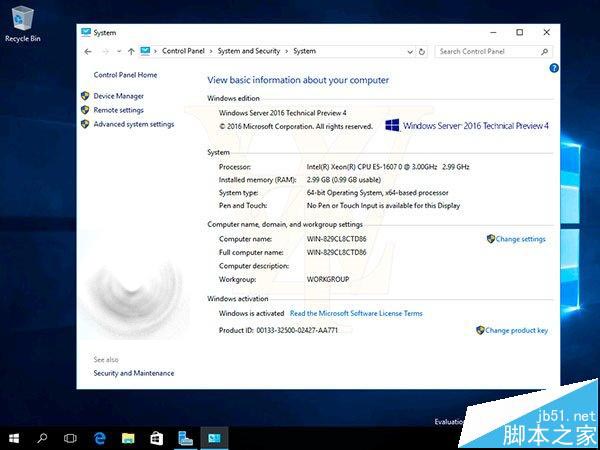Image resolution: width=600 pixels, height=450 pixels.
Task: Open the Recycle Bin desktop icon
Action: click(x=23, y=23)
